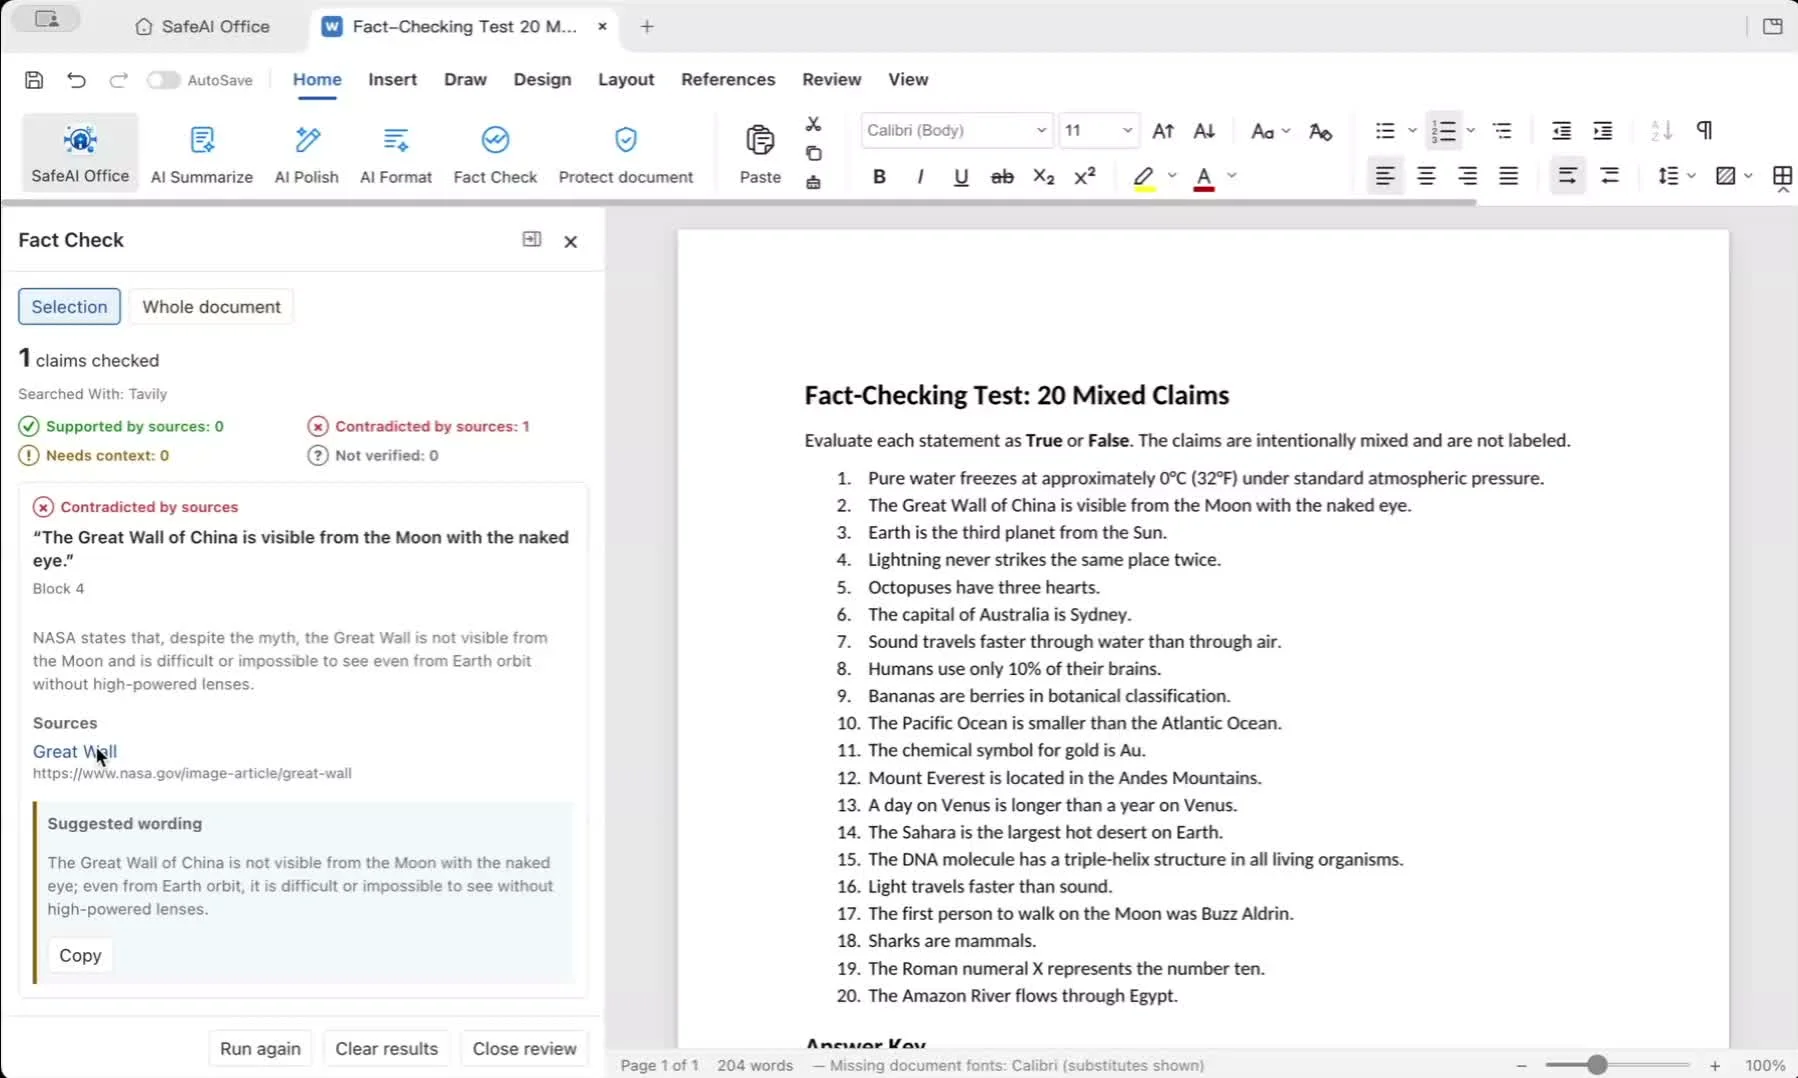Image resolution: width=1798 pixels, height=1078 pixels.
Task: Click Clear results button
Action: [x=386, y=1048]
